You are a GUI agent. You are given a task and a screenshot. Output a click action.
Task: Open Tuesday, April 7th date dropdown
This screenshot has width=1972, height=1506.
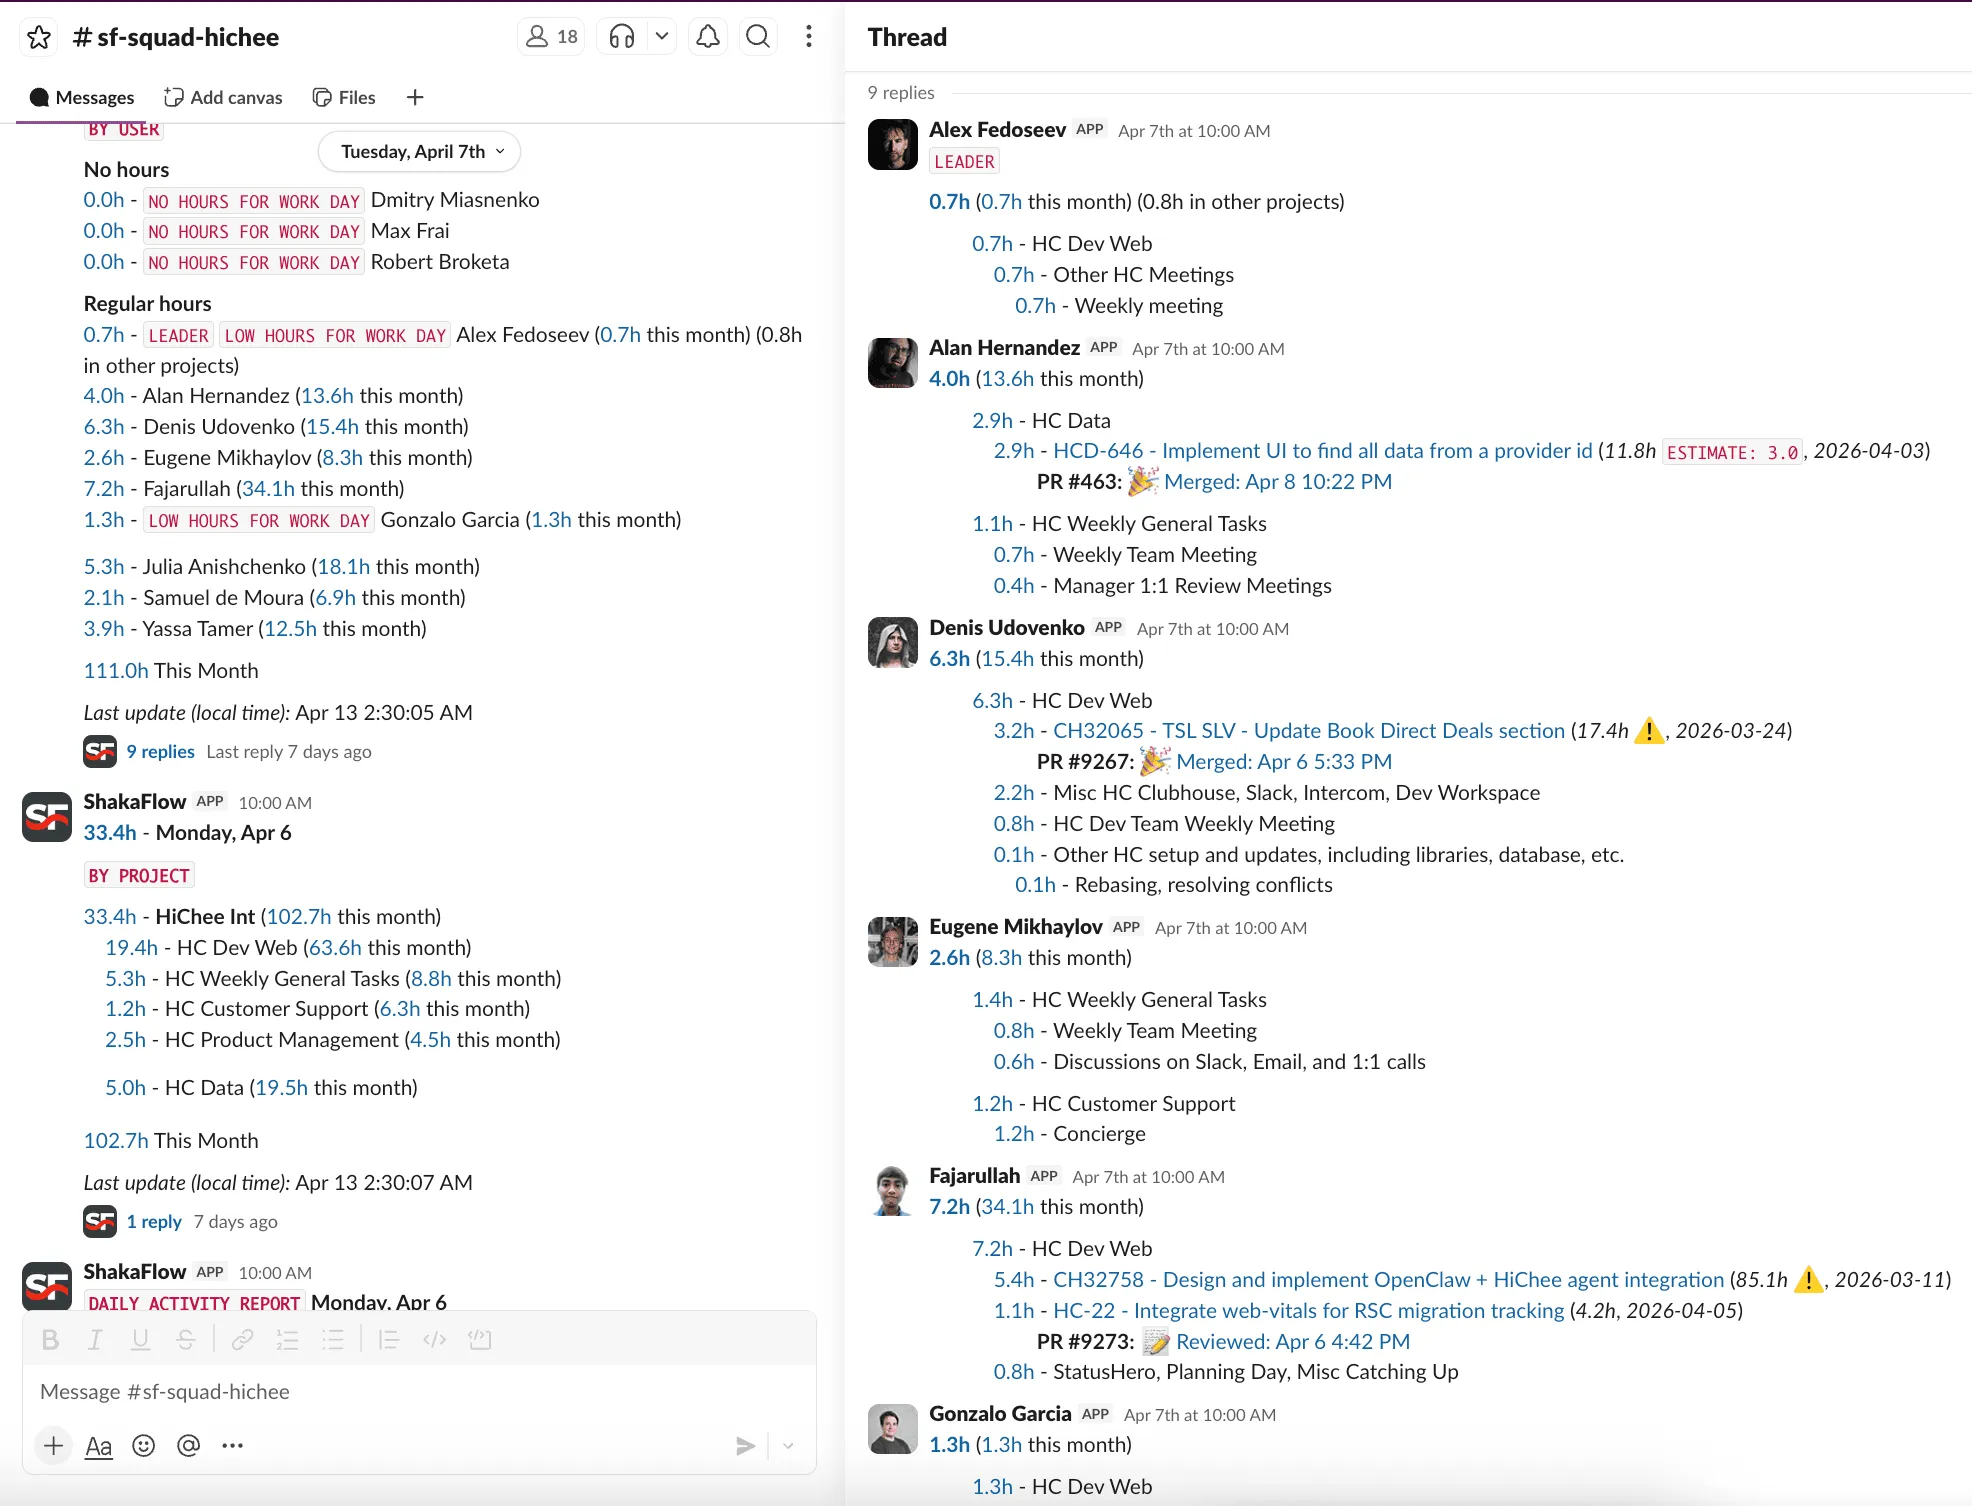[420, 152]
